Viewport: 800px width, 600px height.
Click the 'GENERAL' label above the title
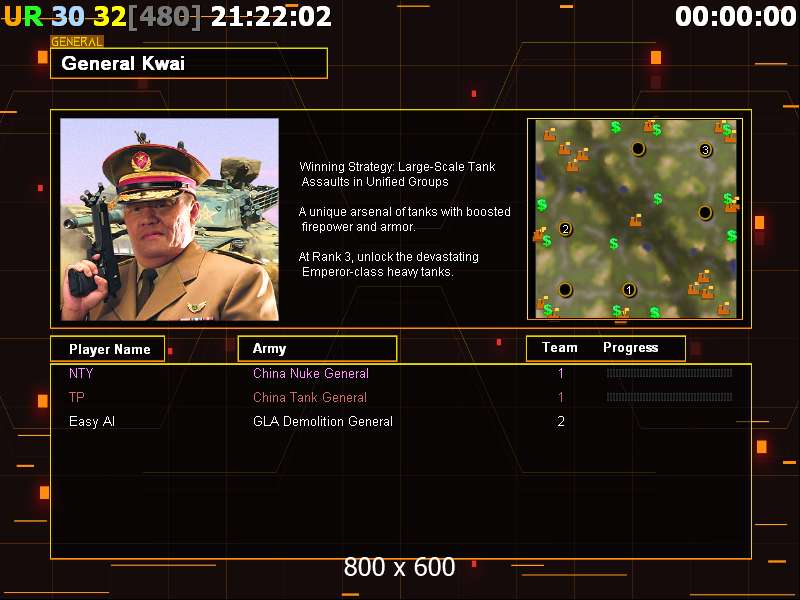(x=77, y=41)
